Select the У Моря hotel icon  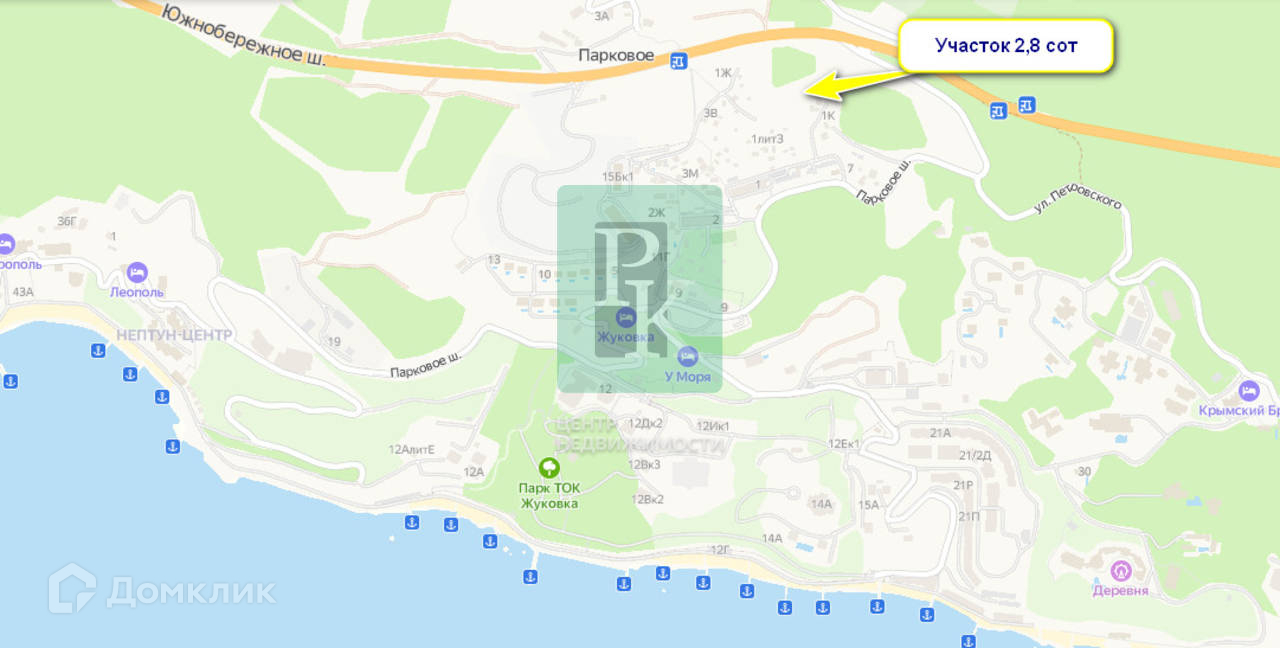[688, 356]
